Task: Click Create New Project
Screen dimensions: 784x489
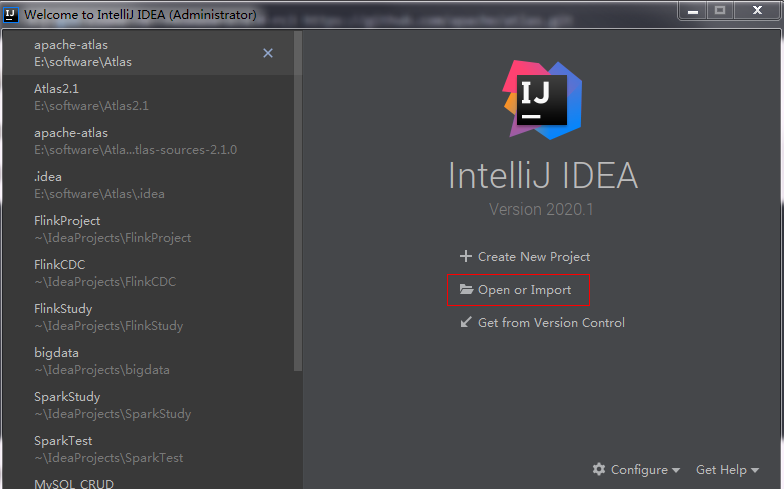Action: 534,256
